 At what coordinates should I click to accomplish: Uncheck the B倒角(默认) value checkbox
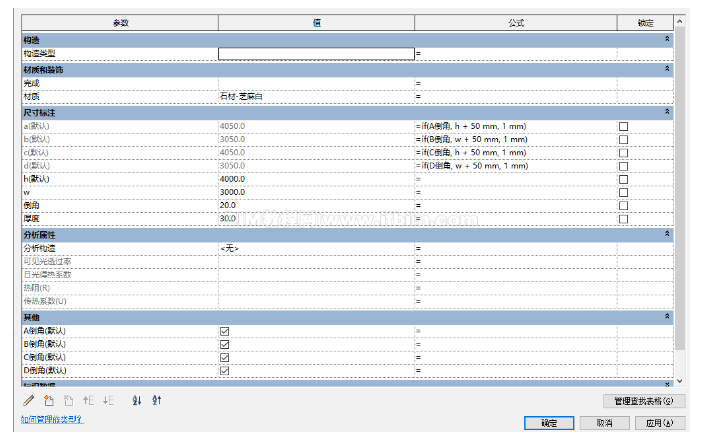[x=225, y=344]
